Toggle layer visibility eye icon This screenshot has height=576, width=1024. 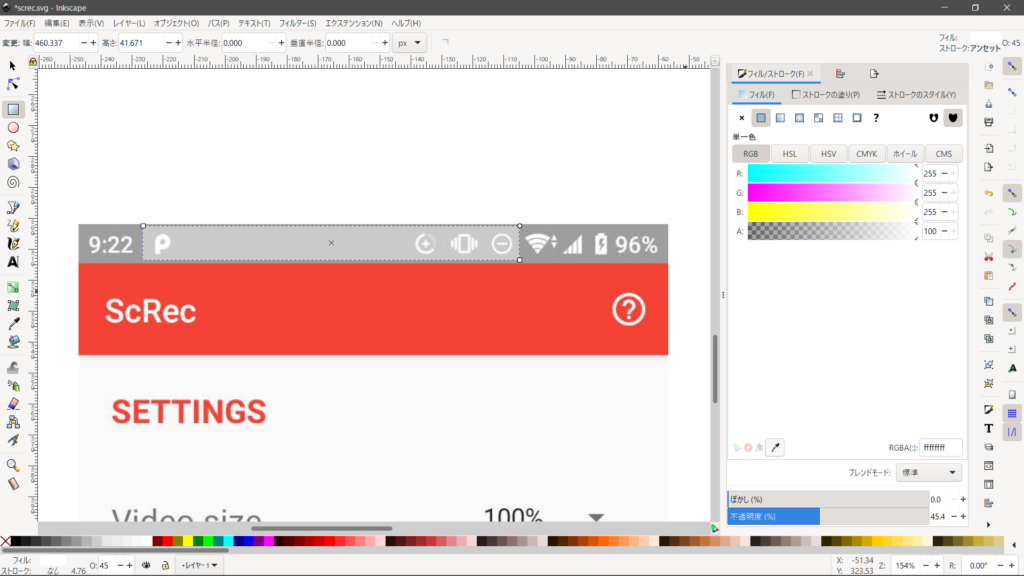point(146,566)
